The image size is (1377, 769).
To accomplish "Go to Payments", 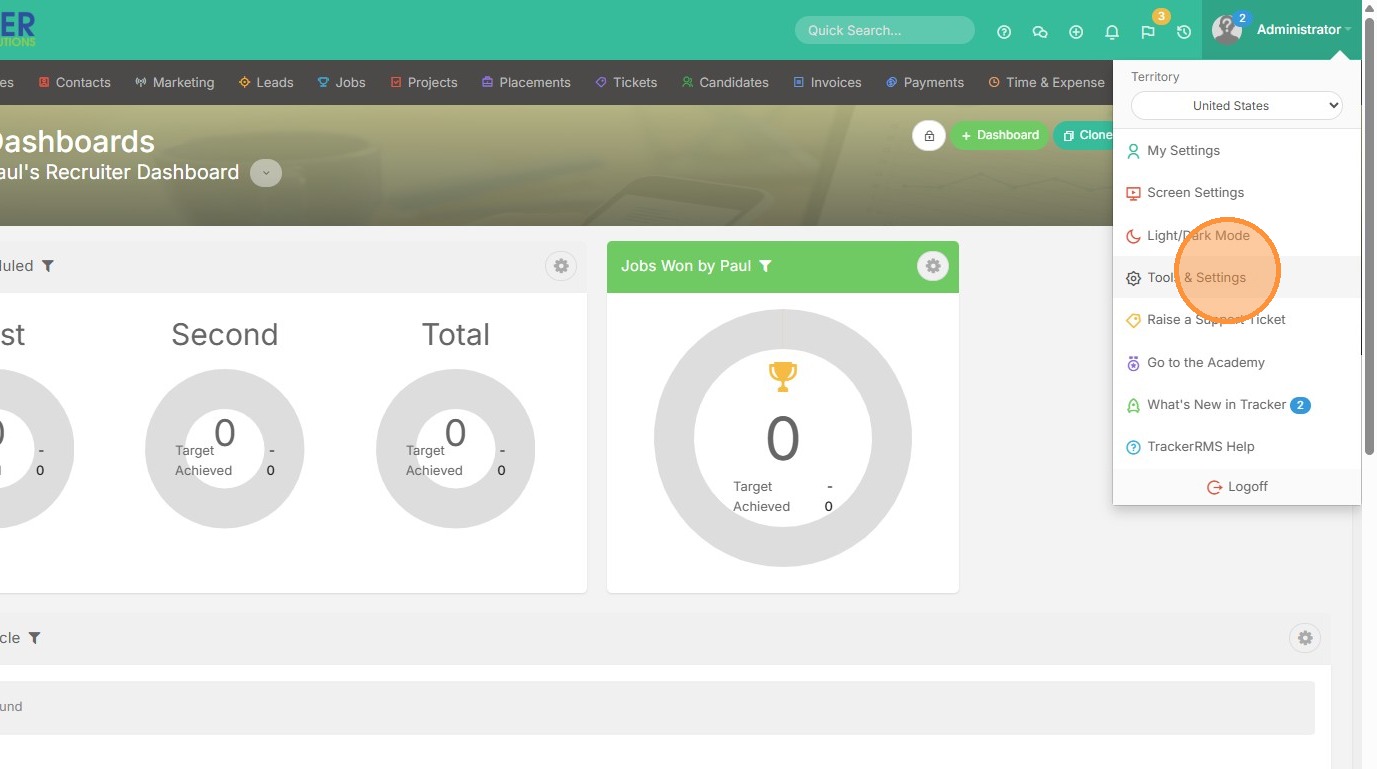I will [925, 82].
